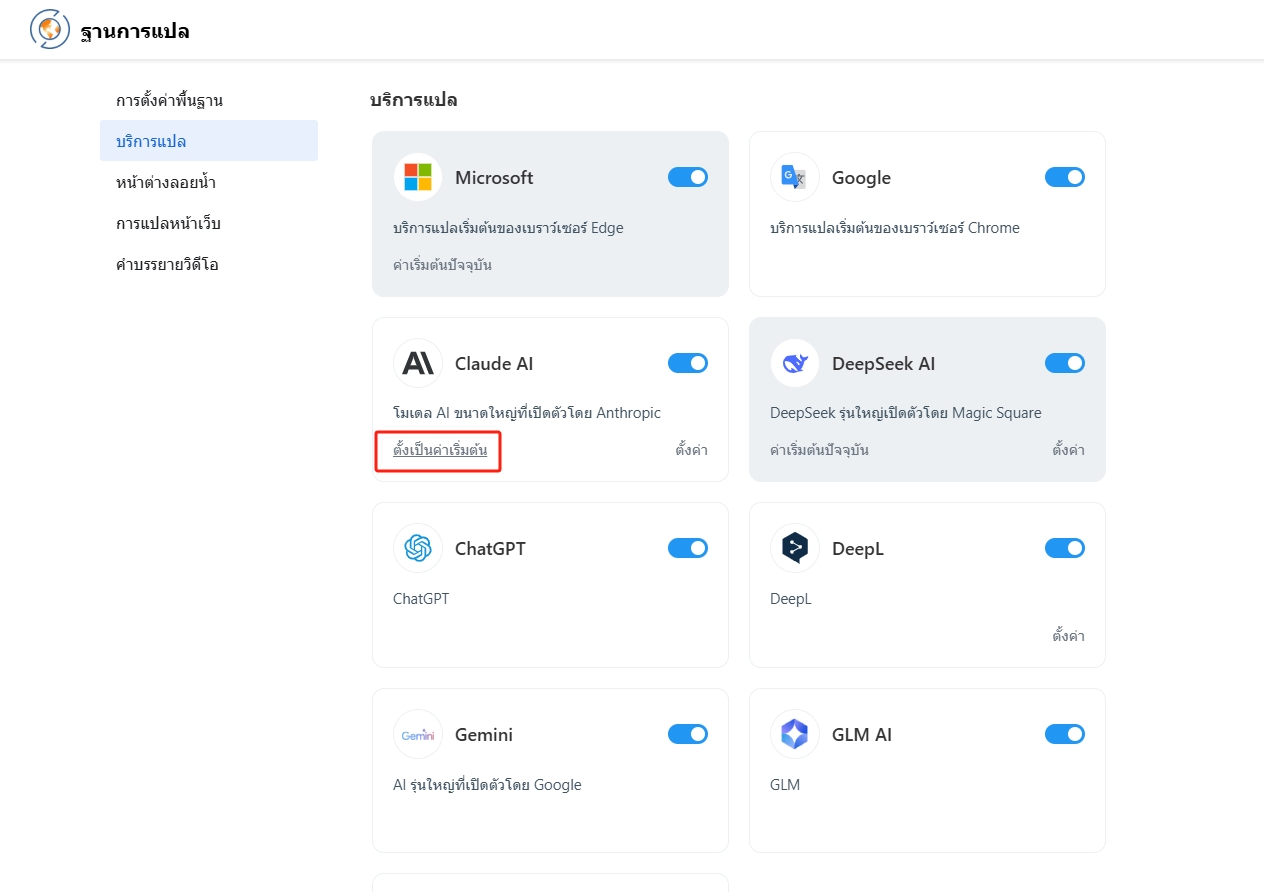Click the DeepL logo icon
Viewport: 1264px width, 892px height.
coord(795,548)
